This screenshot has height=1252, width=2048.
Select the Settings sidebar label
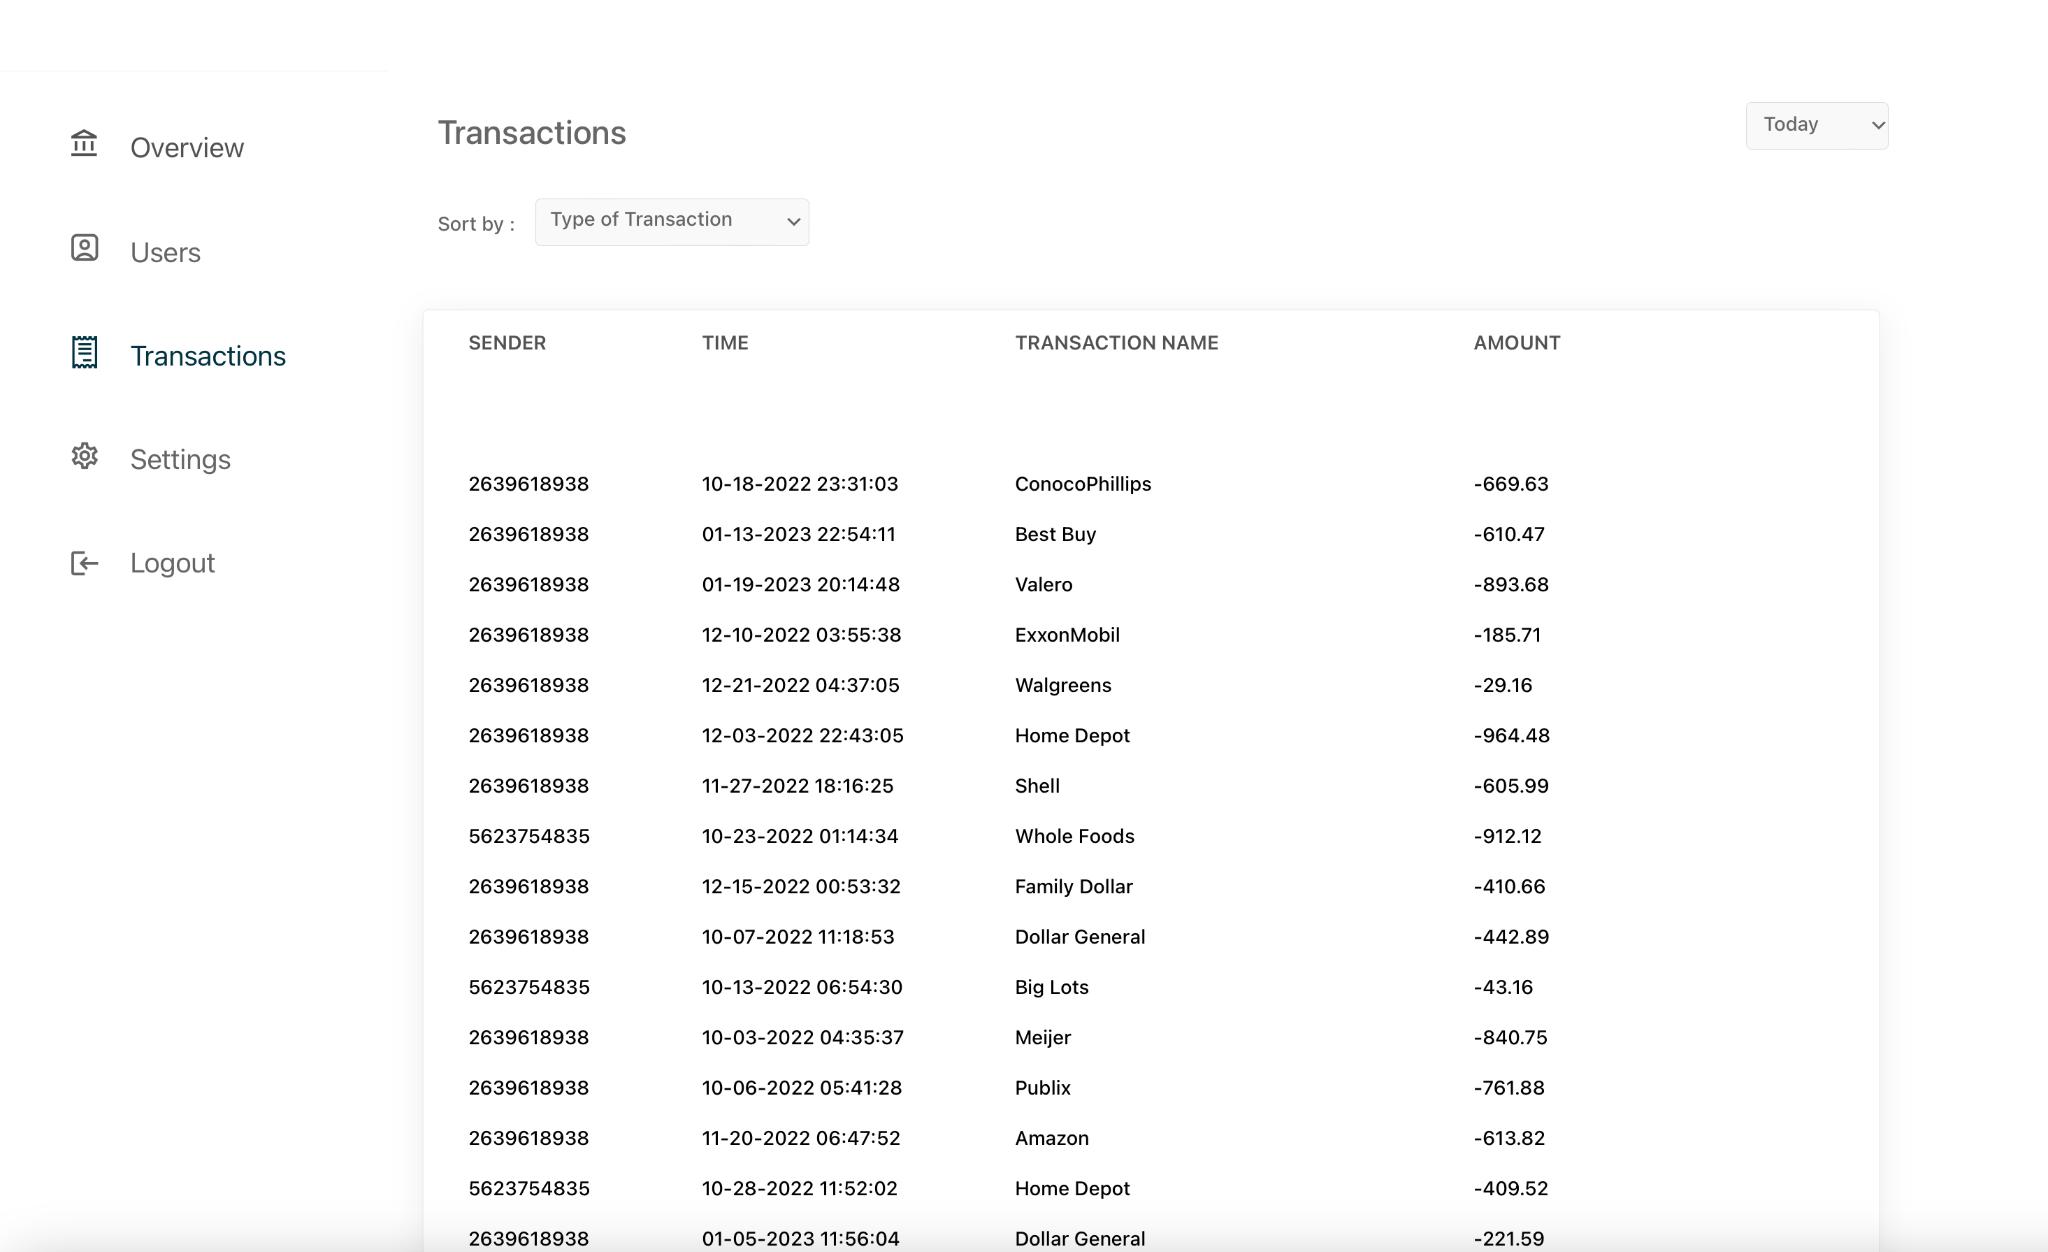(x=180, y=460)
